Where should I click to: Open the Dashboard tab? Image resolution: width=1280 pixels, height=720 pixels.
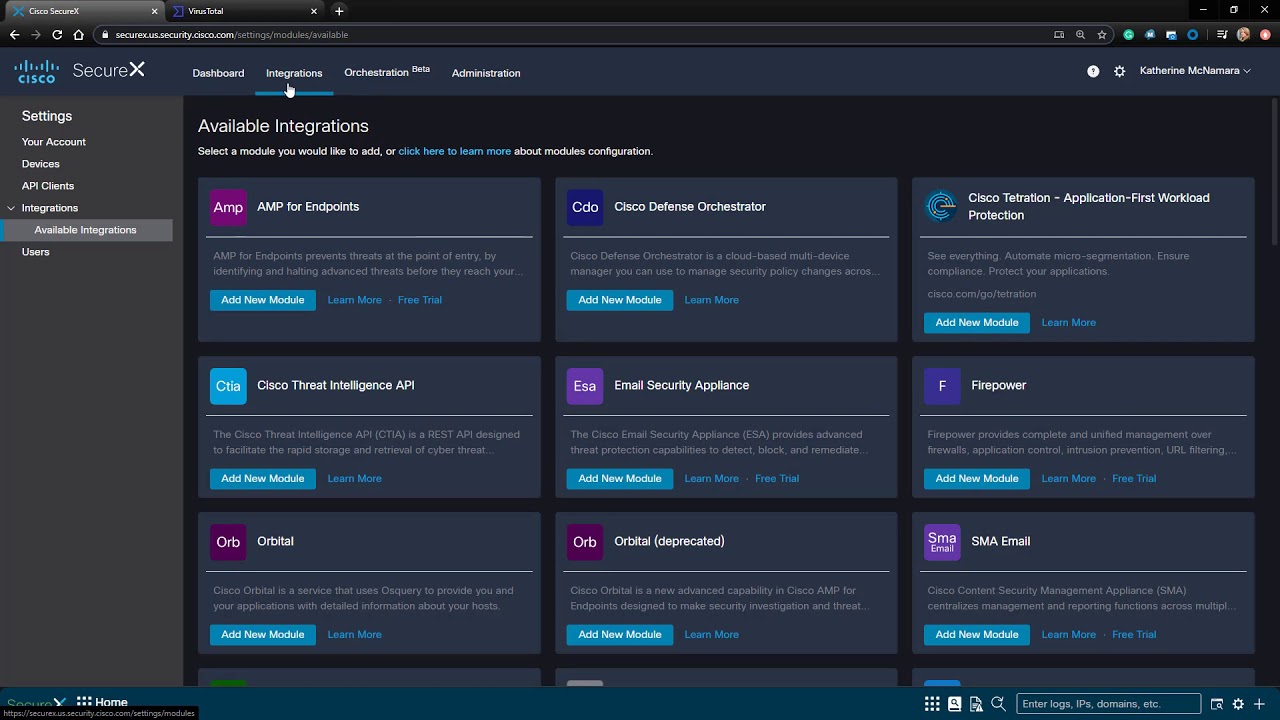pyautogui.click(x=218, y=73)
